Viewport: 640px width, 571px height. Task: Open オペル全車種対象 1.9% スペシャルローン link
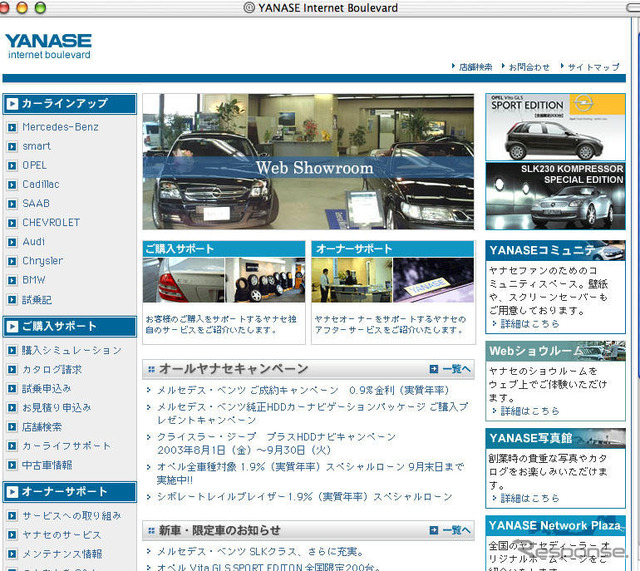pos(311,473)
